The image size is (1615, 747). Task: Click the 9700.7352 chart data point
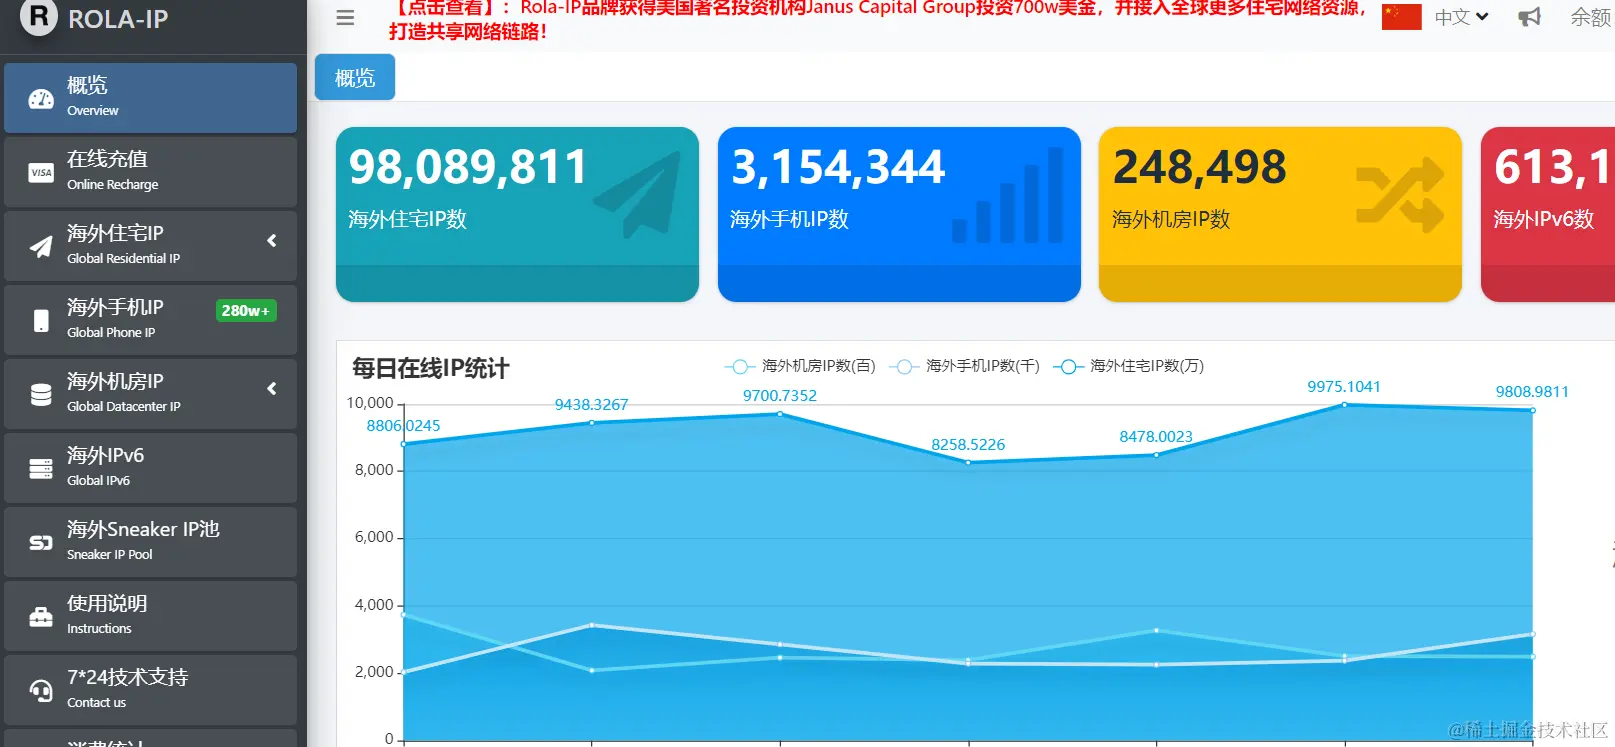click(x=780, y=414)
